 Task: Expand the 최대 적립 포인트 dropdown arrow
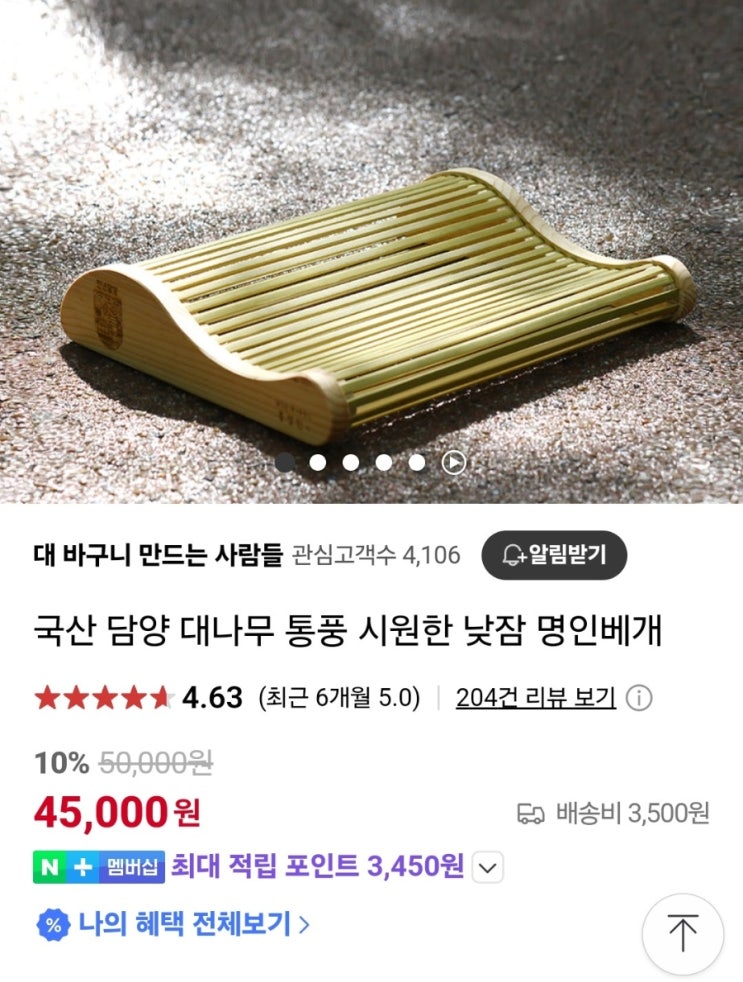point(487,867)
